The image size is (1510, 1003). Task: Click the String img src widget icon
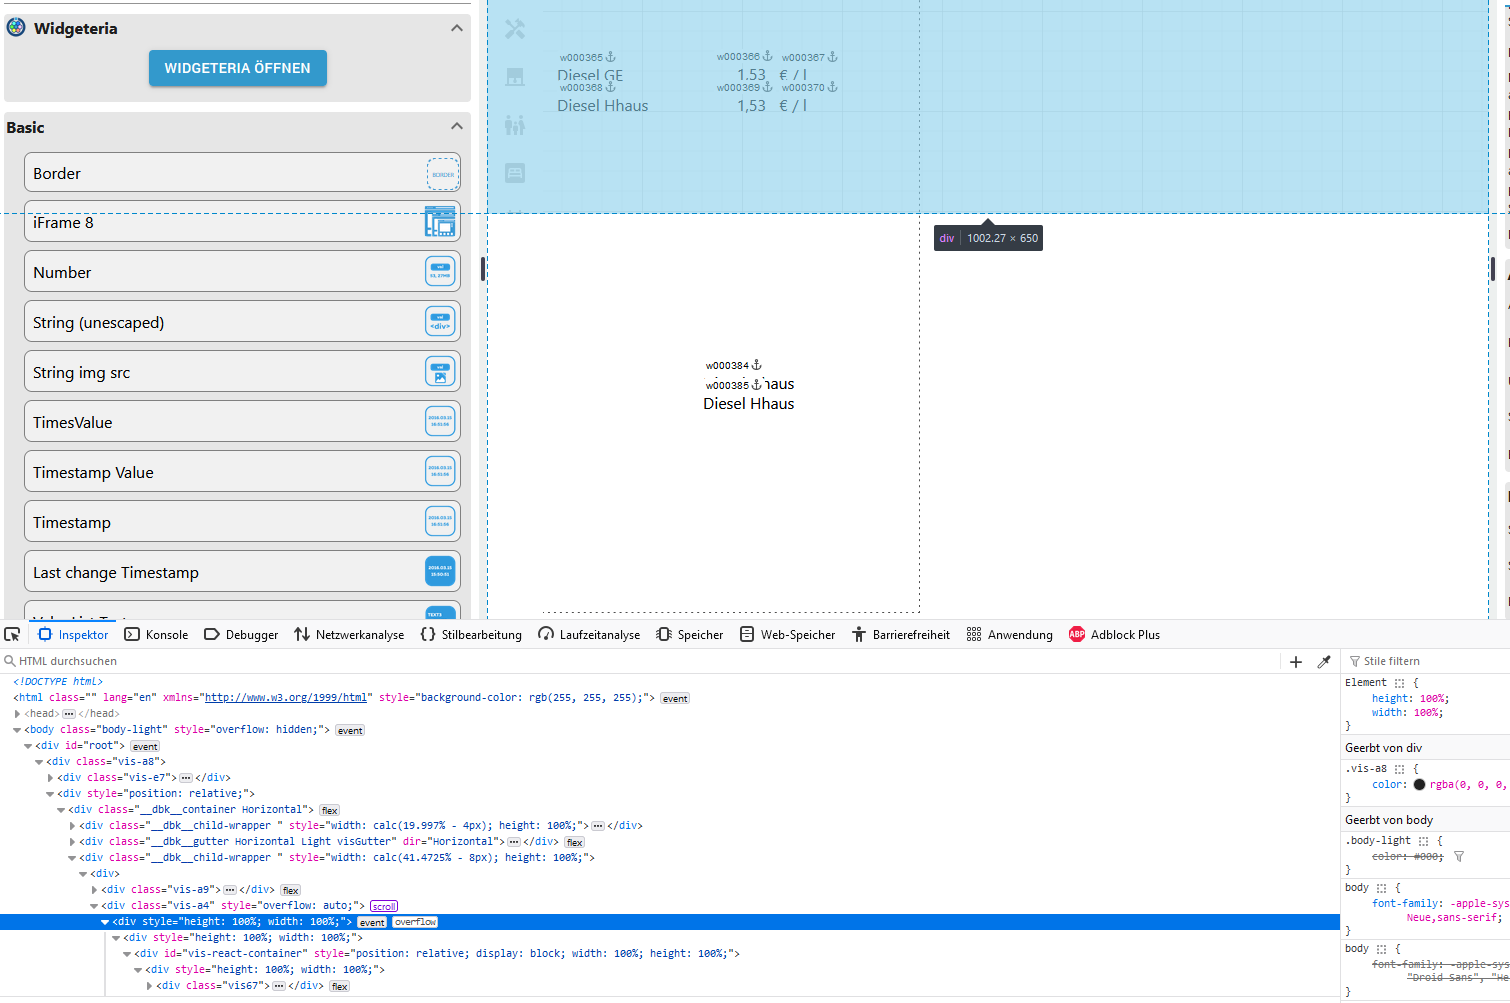pos(440,372)
